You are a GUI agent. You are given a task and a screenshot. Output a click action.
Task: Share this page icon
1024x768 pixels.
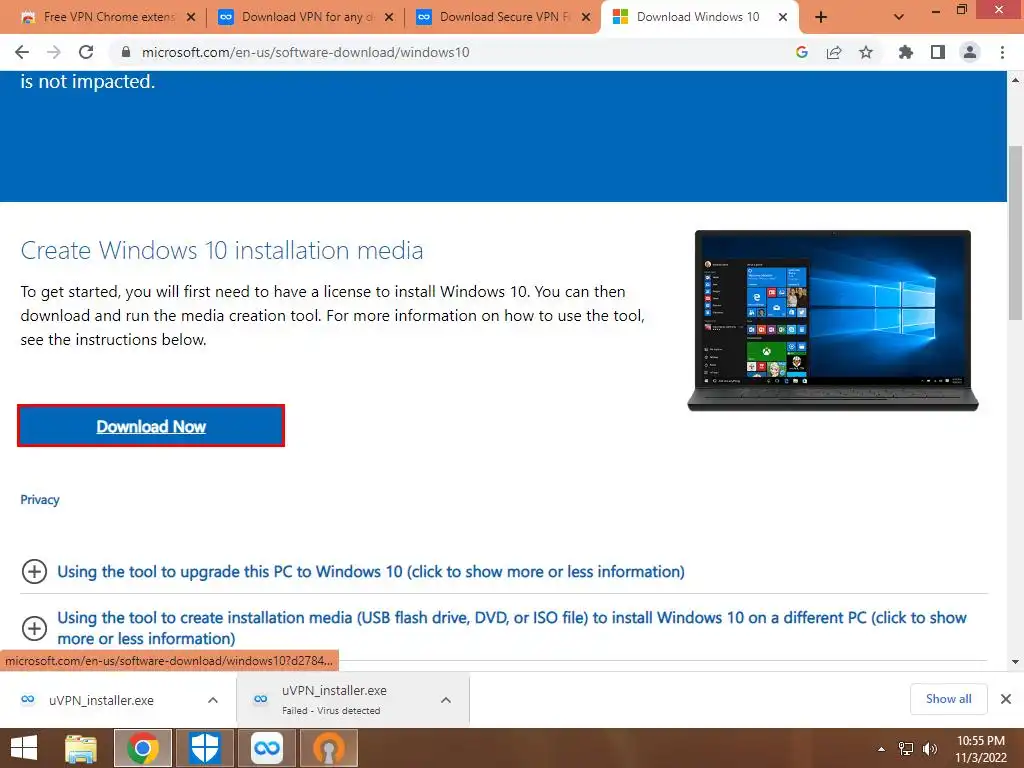[834, 52]
